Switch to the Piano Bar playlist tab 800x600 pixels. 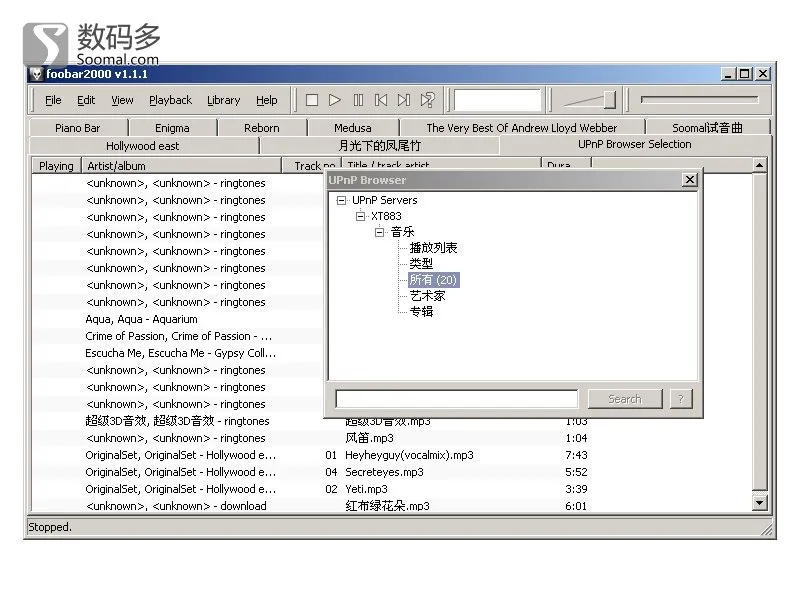click(78, 128)
